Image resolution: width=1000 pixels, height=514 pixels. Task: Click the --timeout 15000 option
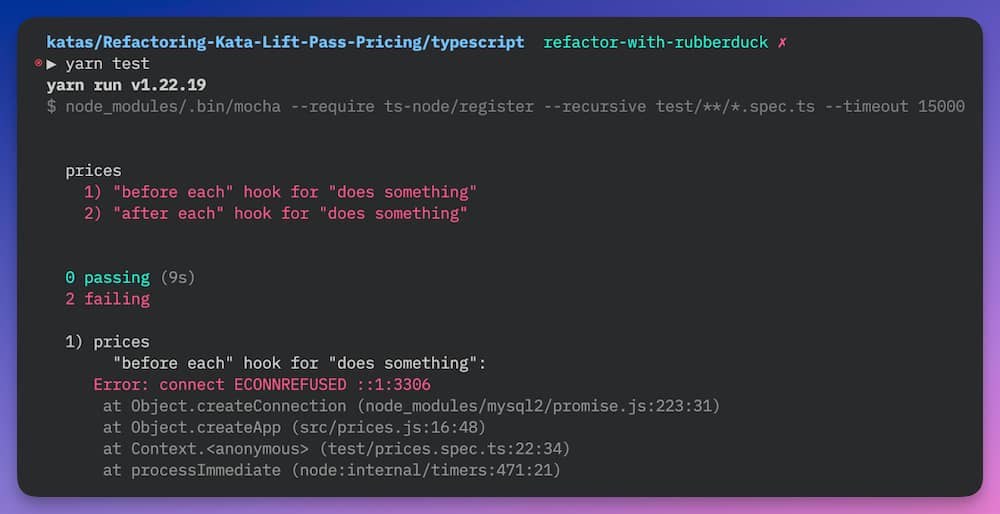pos(895,106)
